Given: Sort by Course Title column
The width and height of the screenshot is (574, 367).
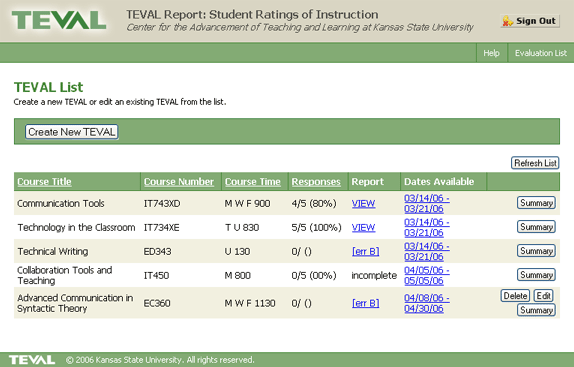Looking at the screenshot, I should (x=44, y=182).
